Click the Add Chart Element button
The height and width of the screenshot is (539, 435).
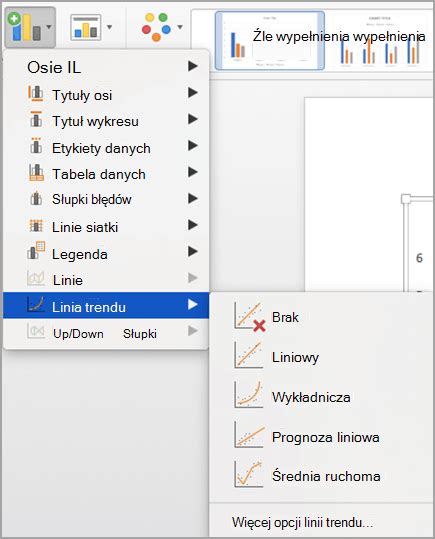[30, 27]
